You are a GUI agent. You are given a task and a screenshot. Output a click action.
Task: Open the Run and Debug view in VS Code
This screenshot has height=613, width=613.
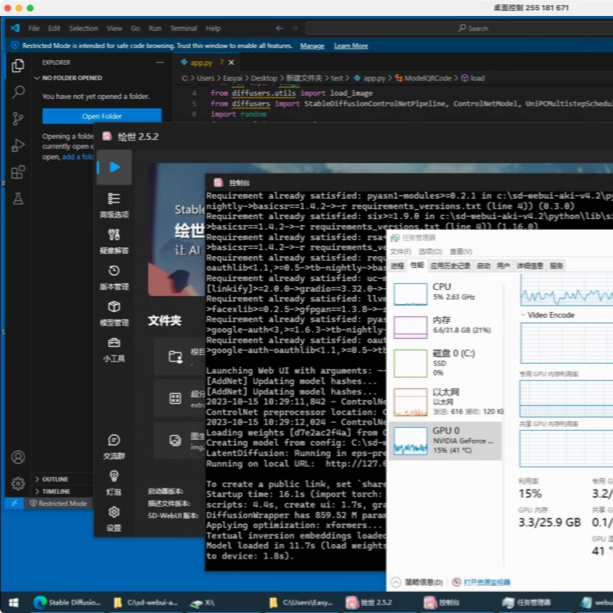(18, 145)
